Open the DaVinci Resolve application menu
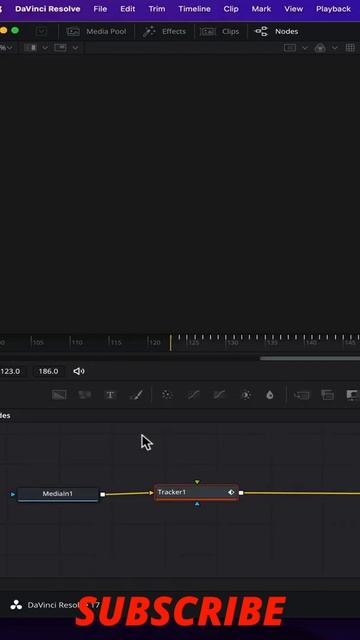 pyautogui.click(x=47, y=9)
